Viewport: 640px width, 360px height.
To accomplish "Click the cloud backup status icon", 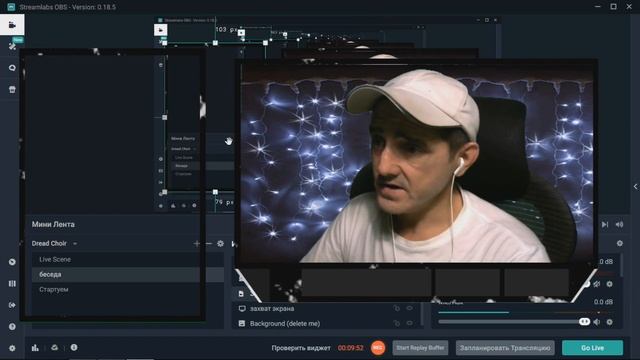I will tap(54, 348).
